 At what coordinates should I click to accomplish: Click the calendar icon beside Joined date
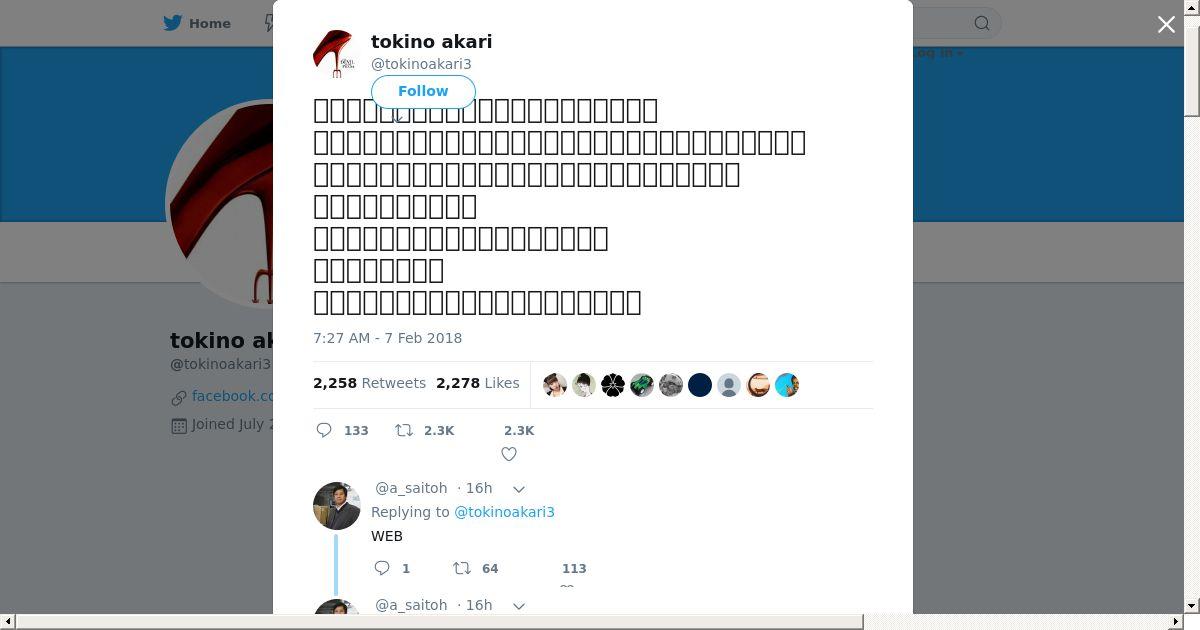(x=179, y=425)
